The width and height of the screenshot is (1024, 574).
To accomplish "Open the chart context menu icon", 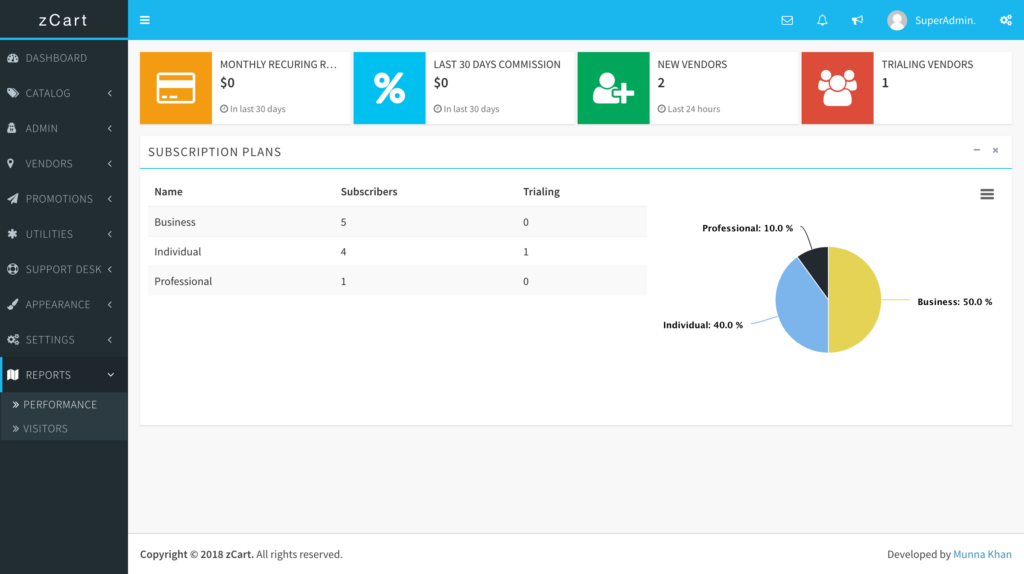I will (987, 194).
